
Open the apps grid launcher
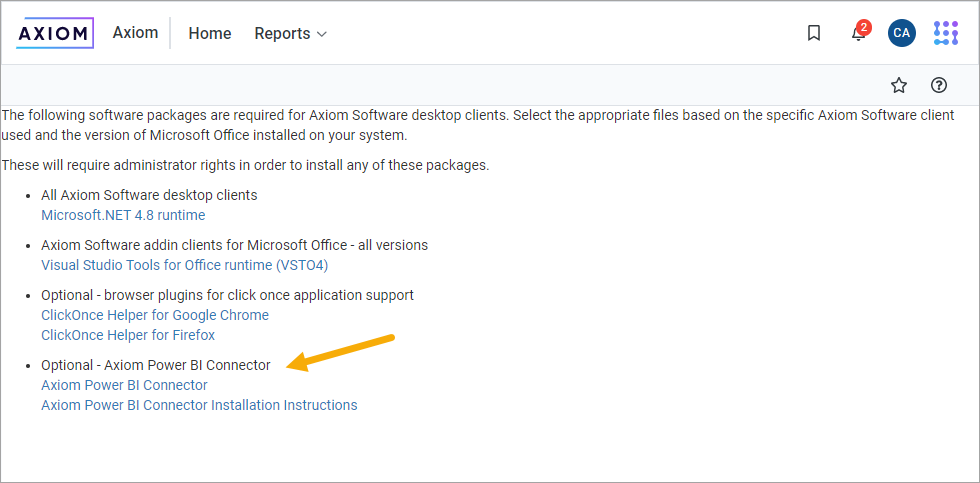tap(945, 33)
